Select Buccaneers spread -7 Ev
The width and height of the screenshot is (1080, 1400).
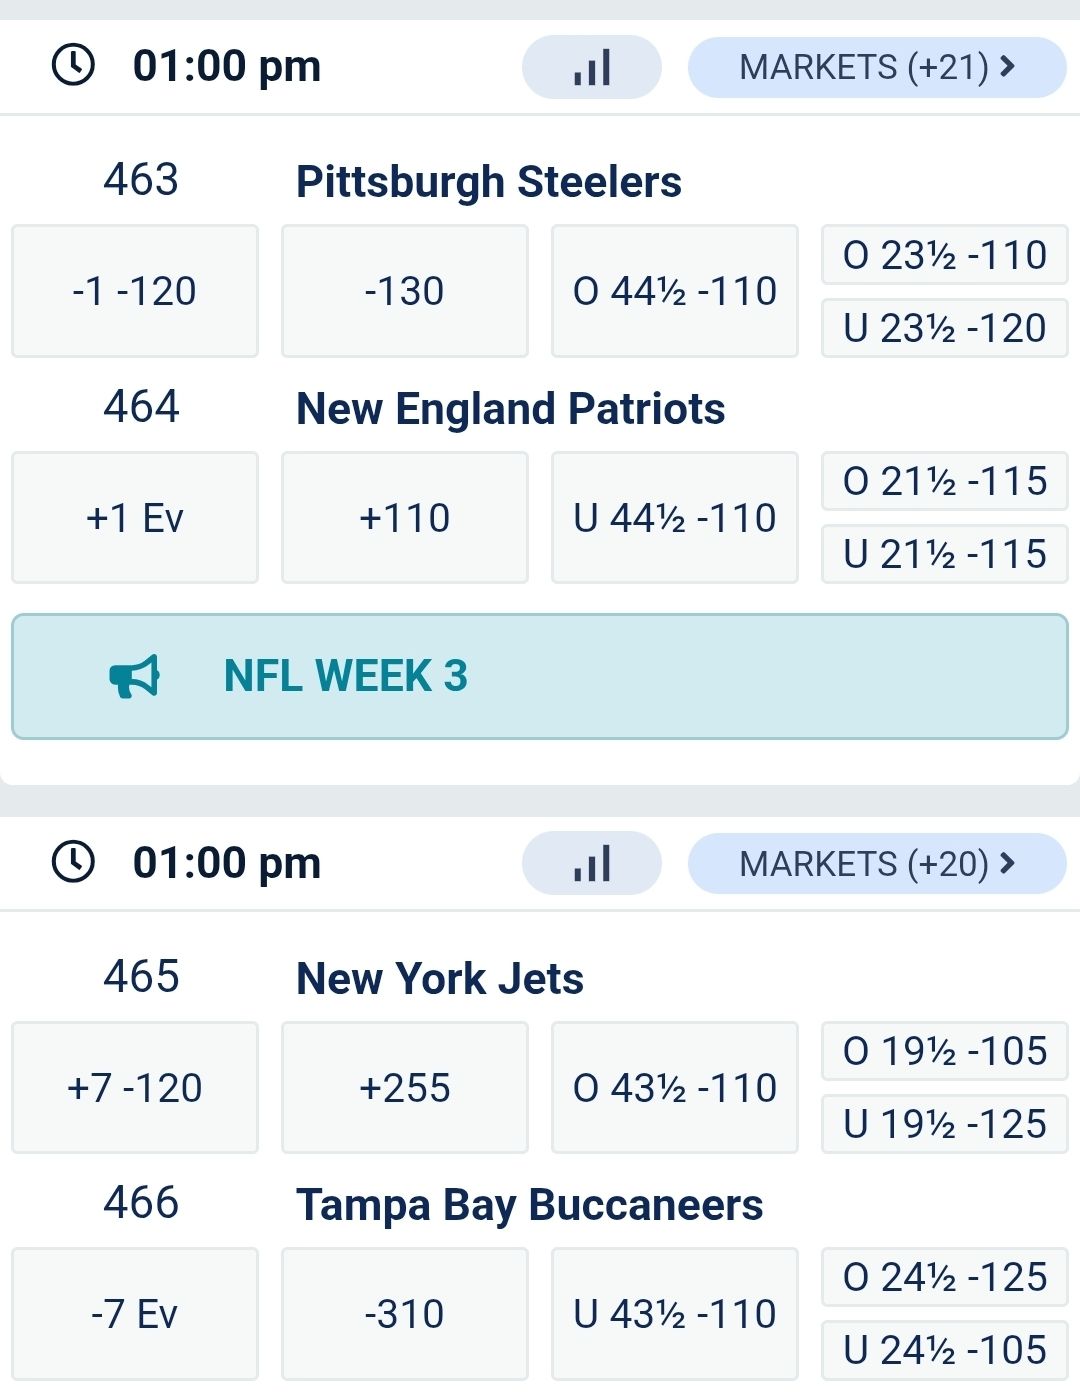[135, 1314]
